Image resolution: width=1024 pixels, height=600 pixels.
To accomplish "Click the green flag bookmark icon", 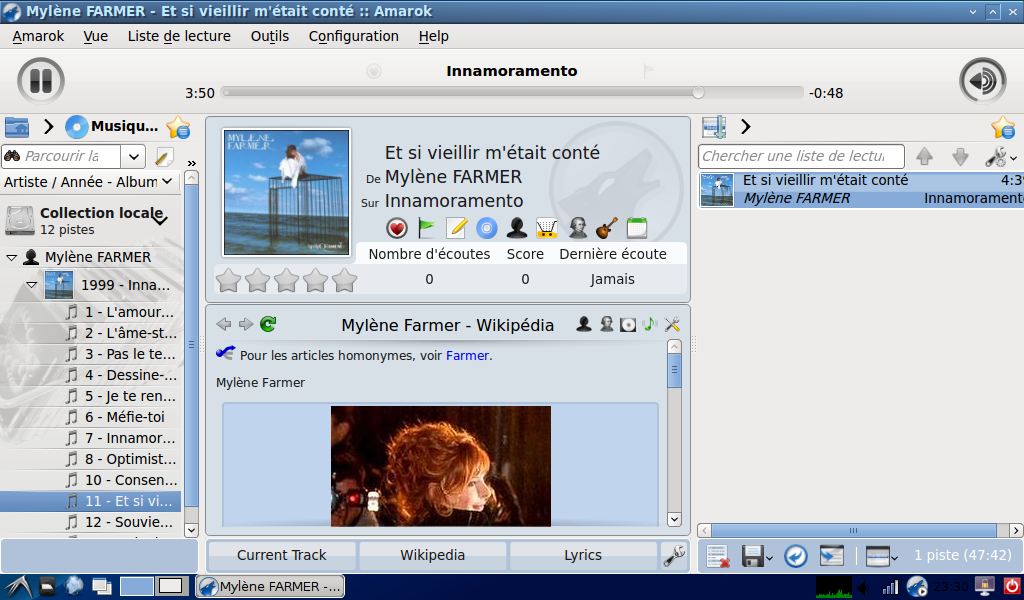I will click(426, 228).
